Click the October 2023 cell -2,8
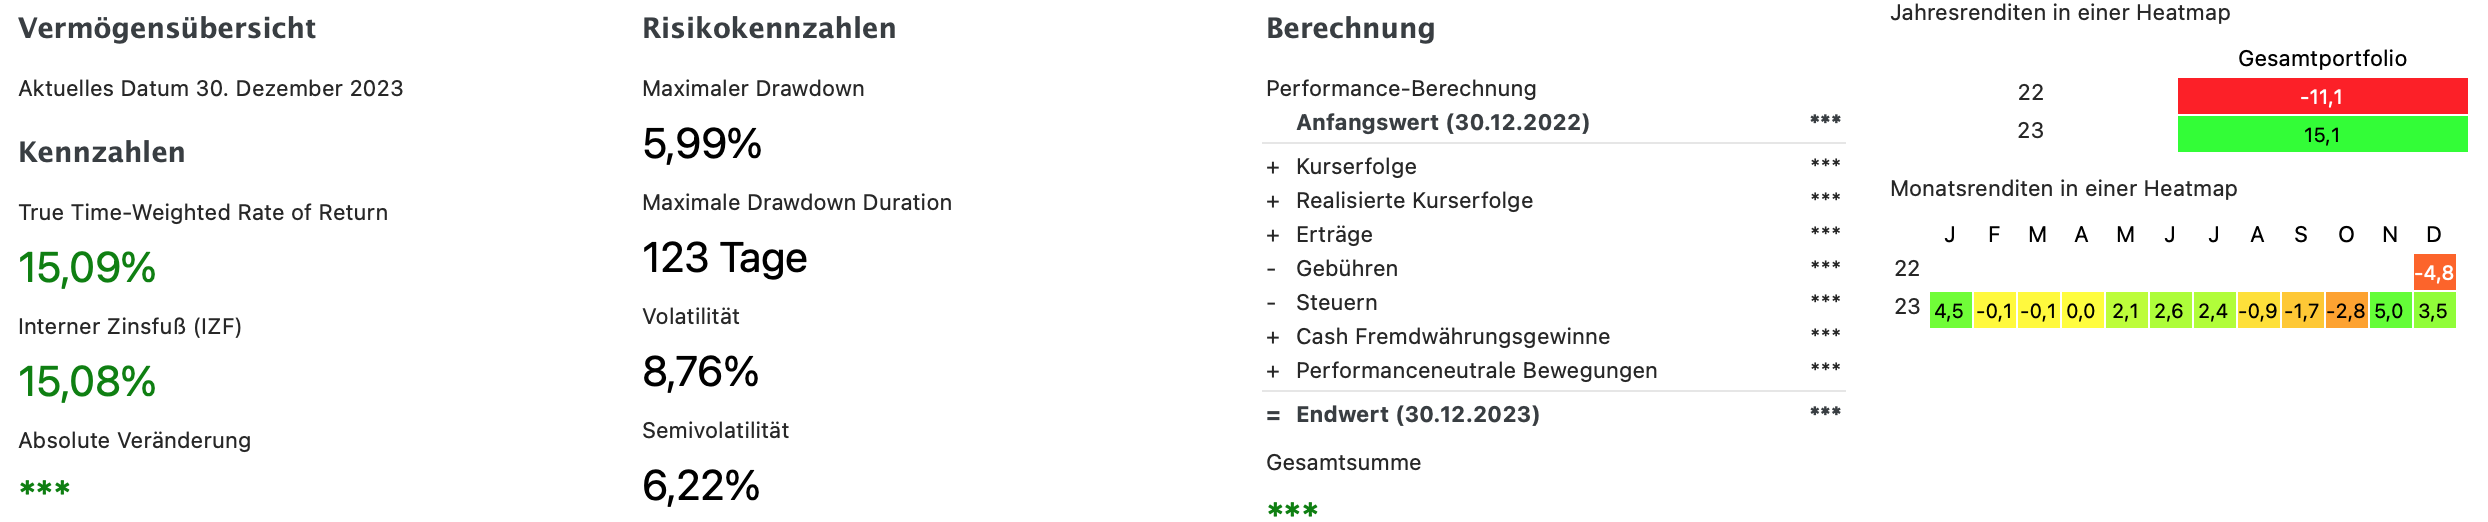Screen dimensions: 2488x522 (2345, 311)
